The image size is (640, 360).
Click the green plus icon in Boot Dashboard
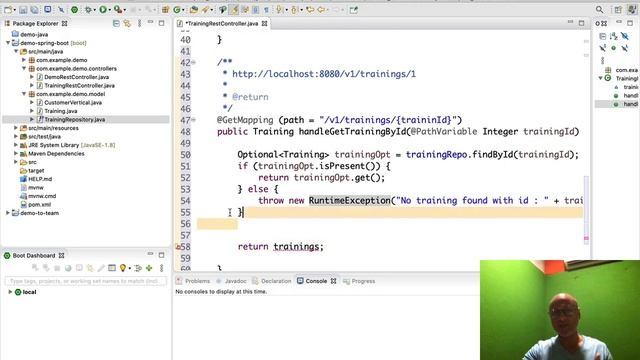[149, 268]
